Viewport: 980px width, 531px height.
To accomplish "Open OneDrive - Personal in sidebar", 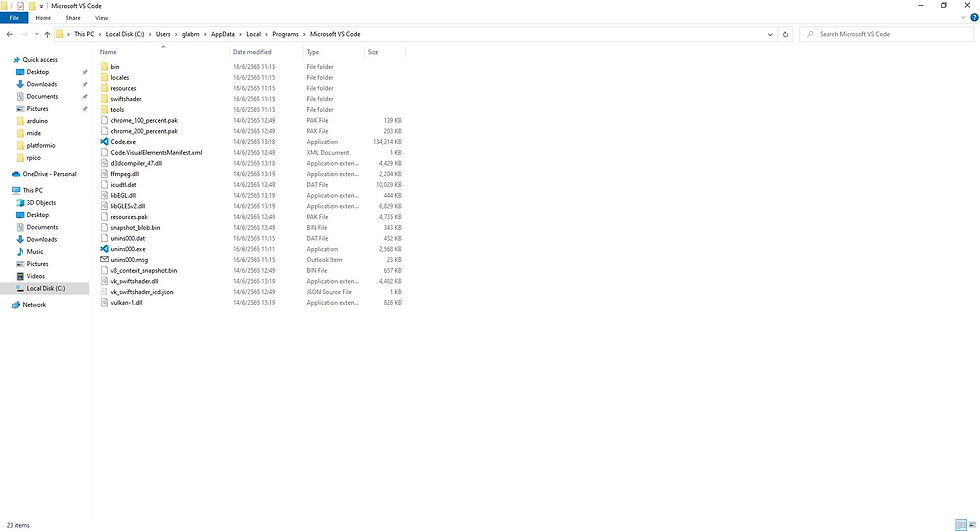I will [49, 174].
